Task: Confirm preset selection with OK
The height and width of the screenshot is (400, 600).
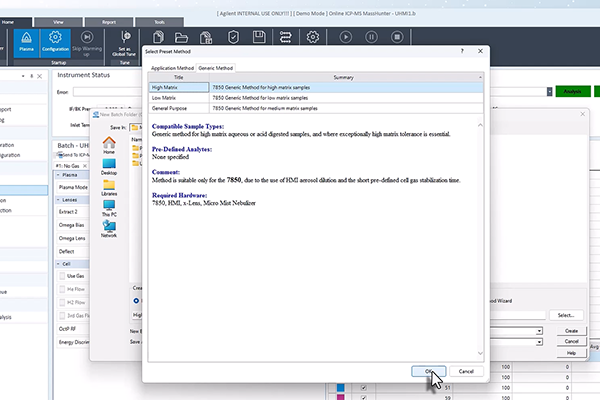Action: [429, 371]
